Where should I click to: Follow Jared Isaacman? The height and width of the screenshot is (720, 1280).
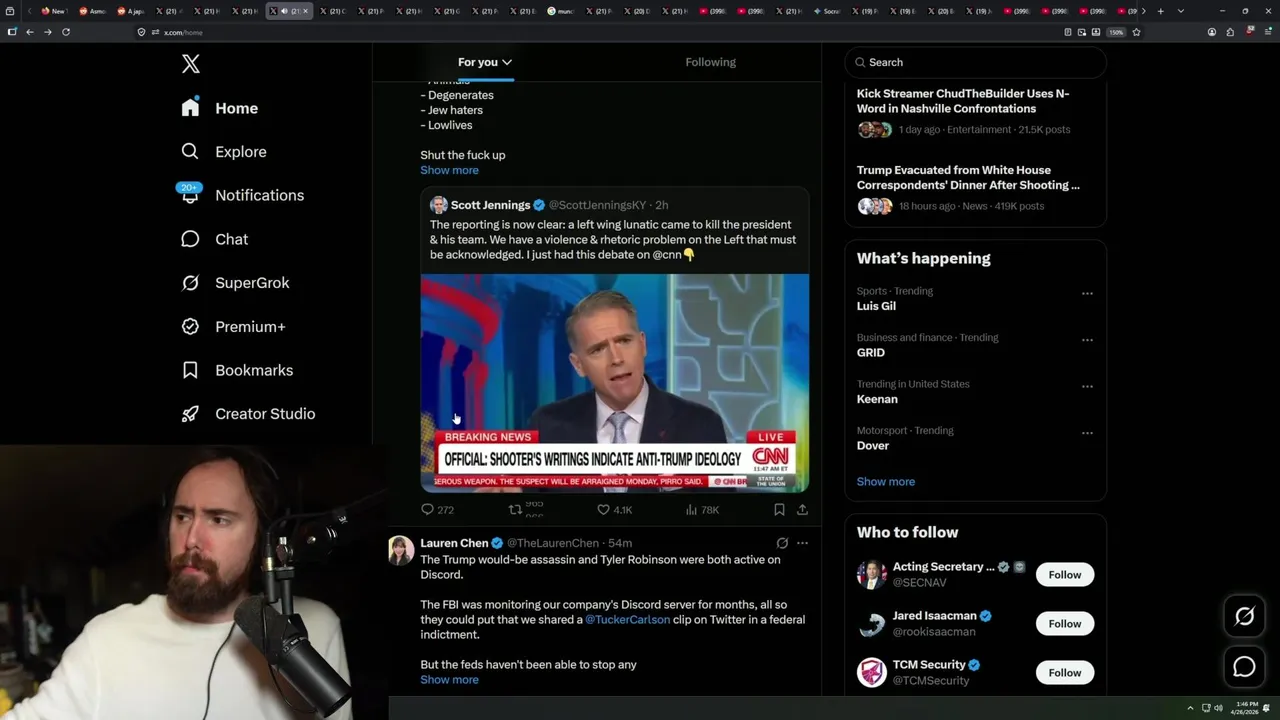coord(1065,624)
